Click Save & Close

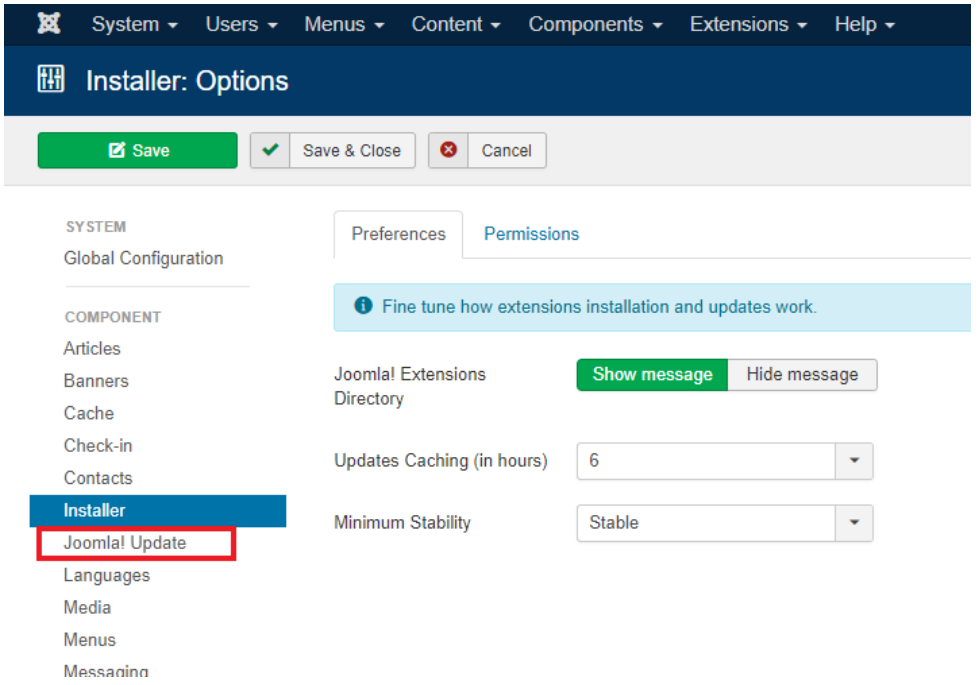(332, 150)
